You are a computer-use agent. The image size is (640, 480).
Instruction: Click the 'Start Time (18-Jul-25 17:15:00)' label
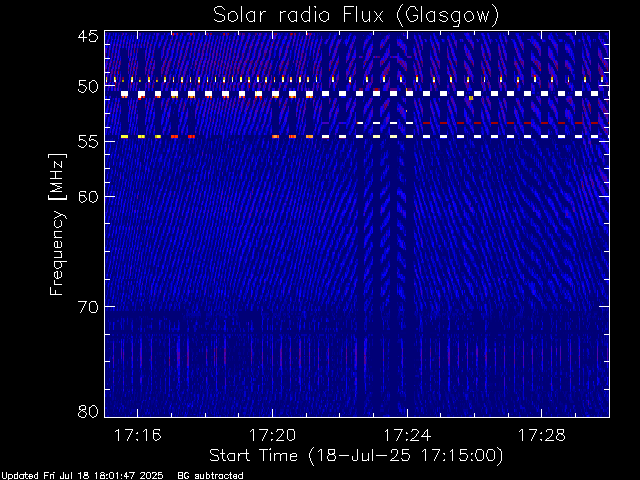(356, 456)
